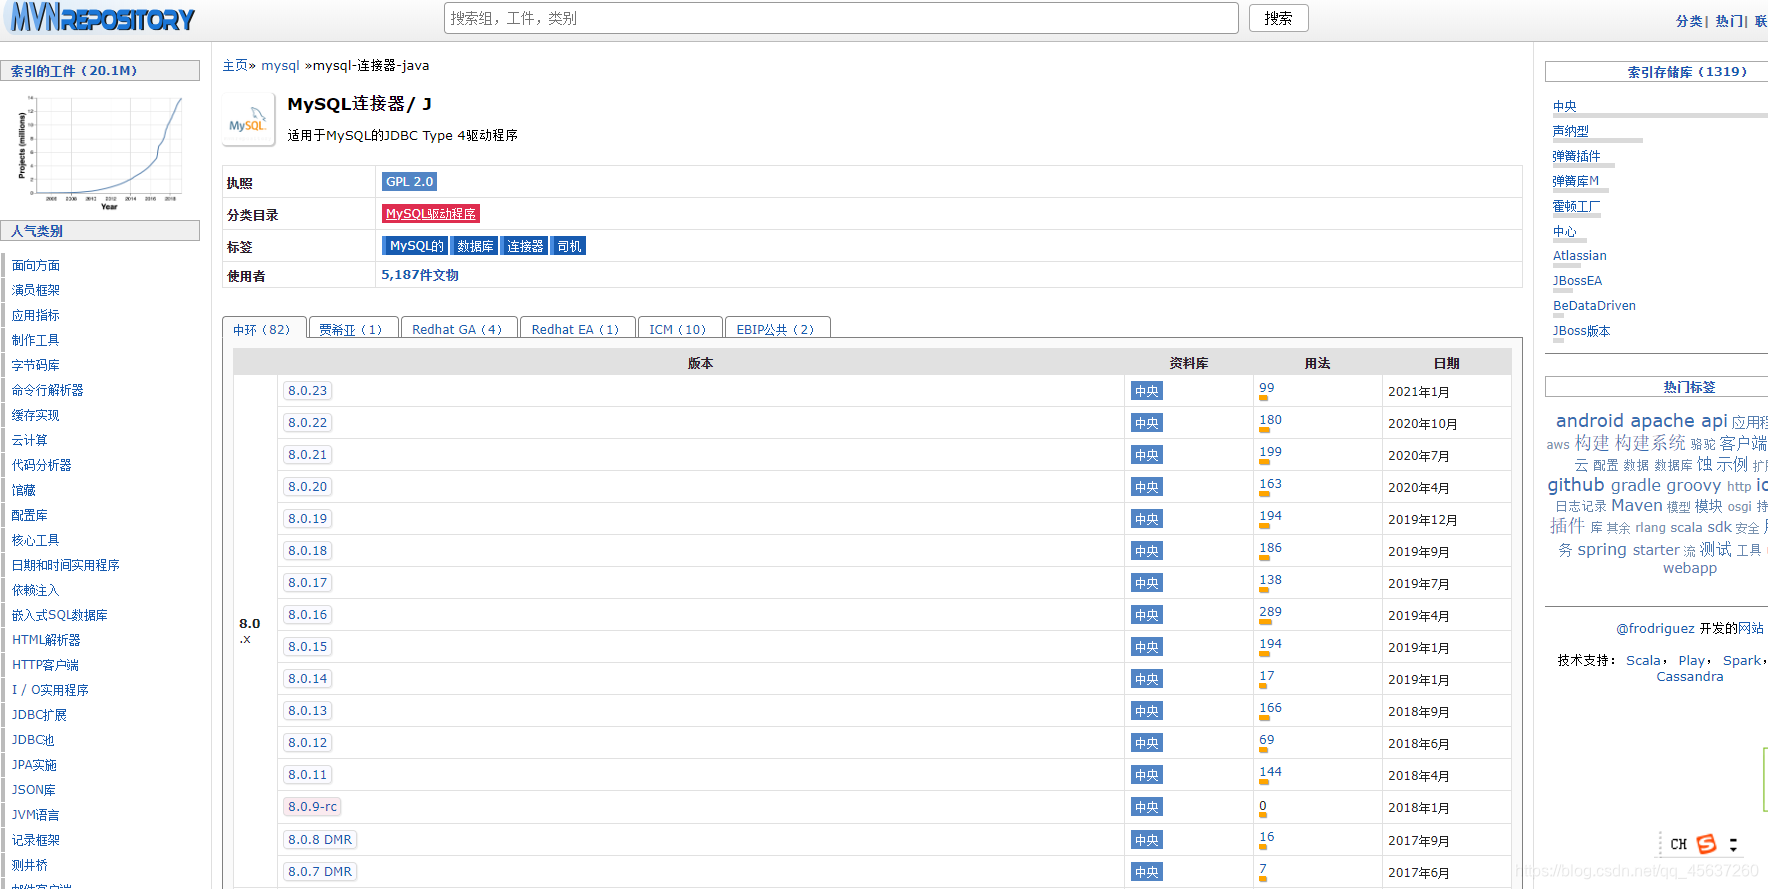Click the projects growth chart image

(100, 151)
